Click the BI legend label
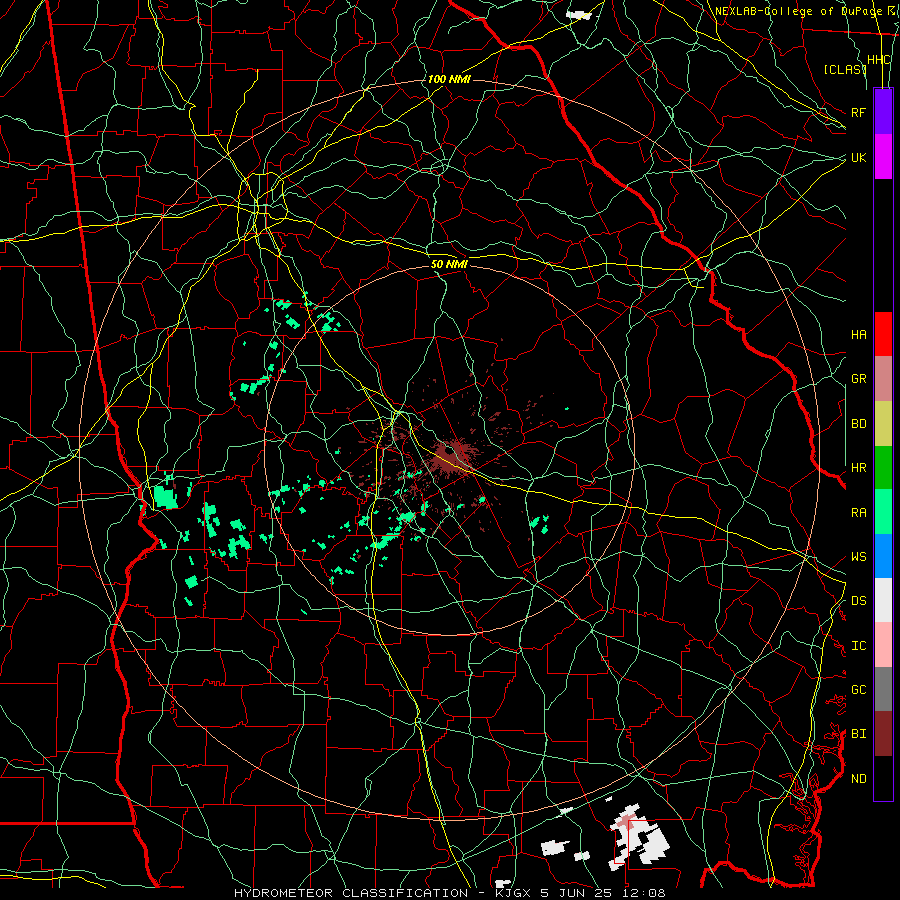Viewport: 900px width, 900px height. tap(858, 734)
